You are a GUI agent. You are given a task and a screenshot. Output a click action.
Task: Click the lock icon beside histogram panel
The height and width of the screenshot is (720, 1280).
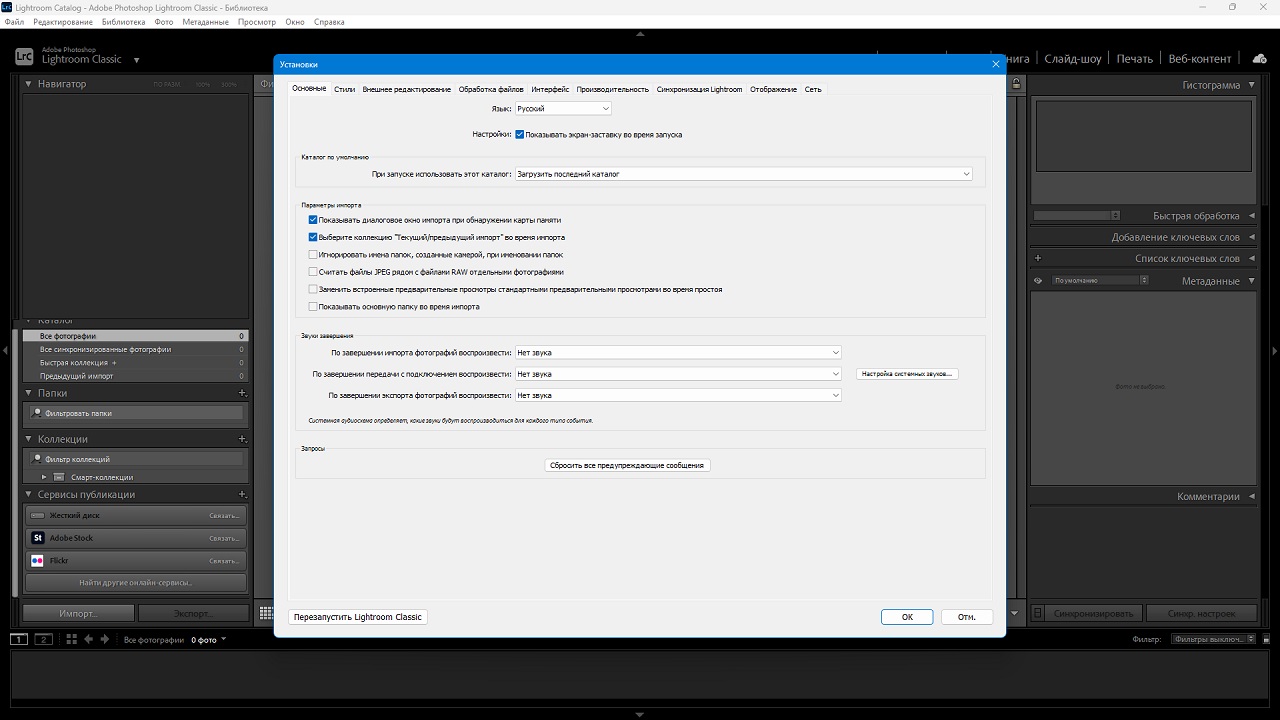(1017, 84)
